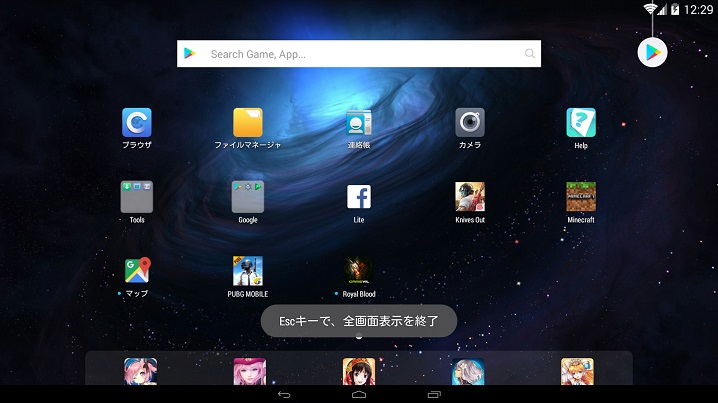This screenshot has height=403, width=718.
Task: Launch Facebook Lite
Action: pyautogui.click(x=359, y=197)
